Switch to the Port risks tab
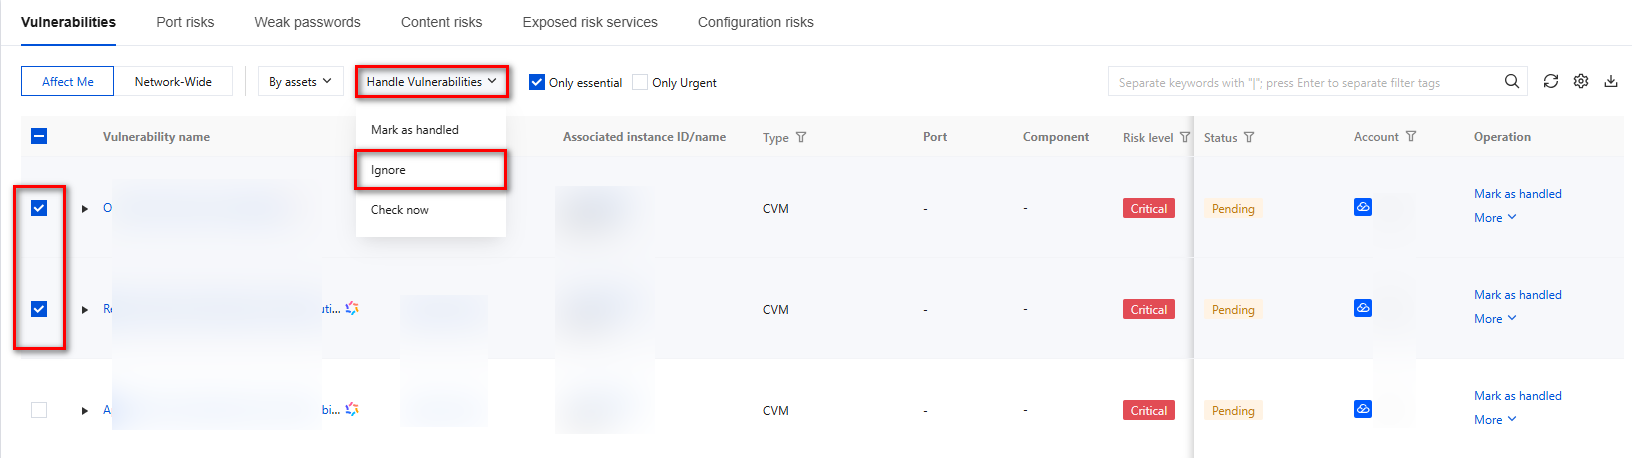This screenshot has height=458, width=1632. (185, 22)
